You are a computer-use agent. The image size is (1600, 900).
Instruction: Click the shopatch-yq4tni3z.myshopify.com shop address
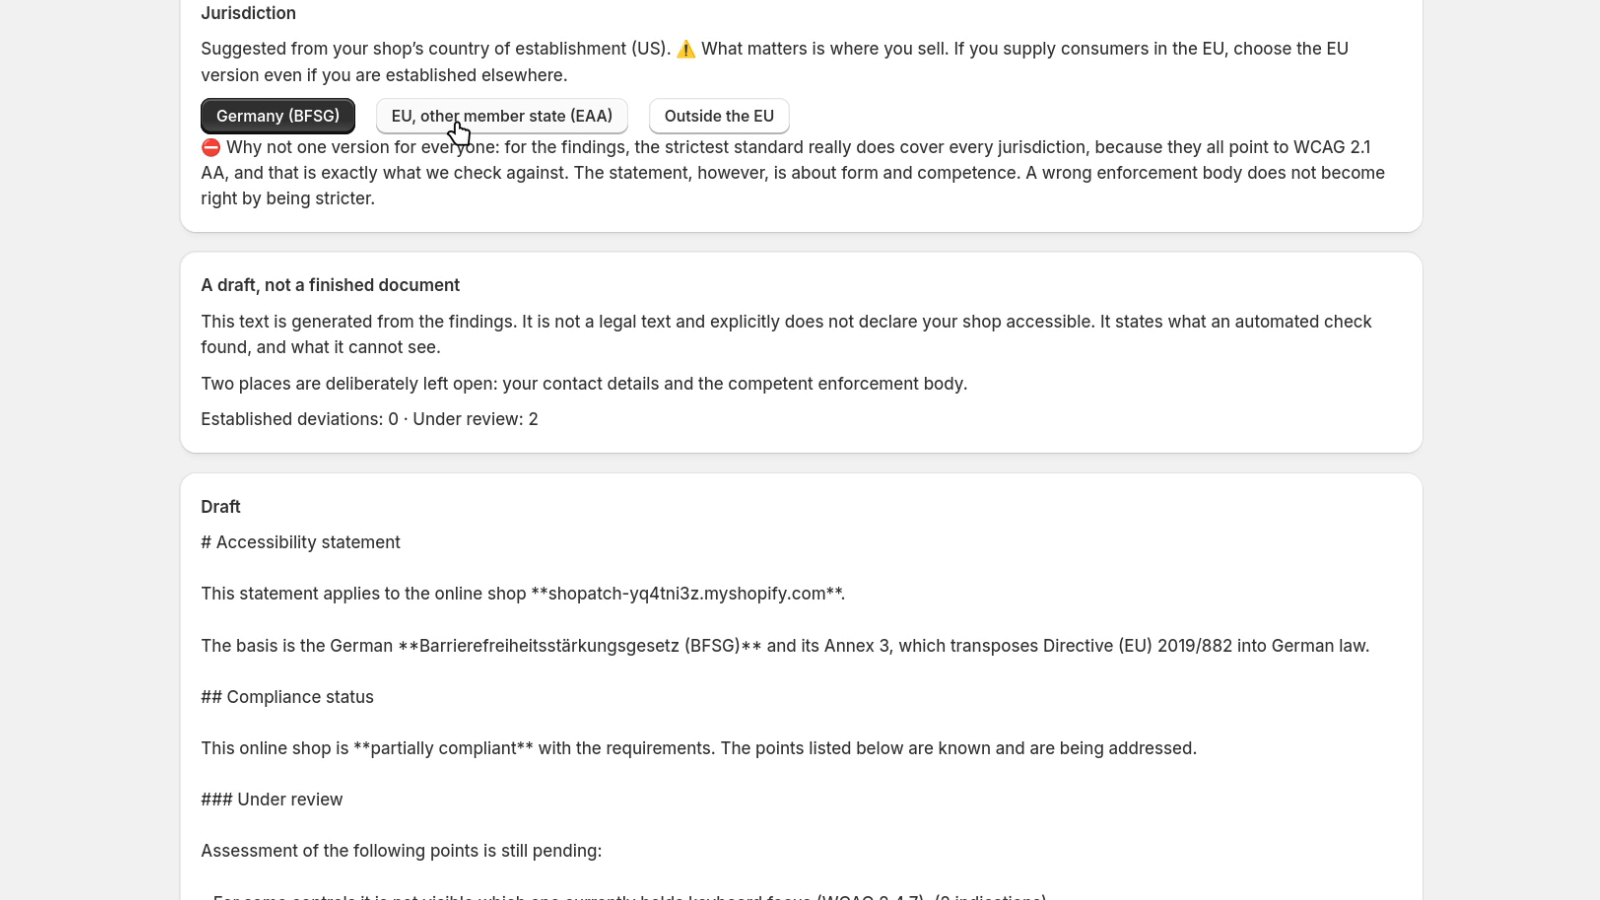click(x=687, y=594)
